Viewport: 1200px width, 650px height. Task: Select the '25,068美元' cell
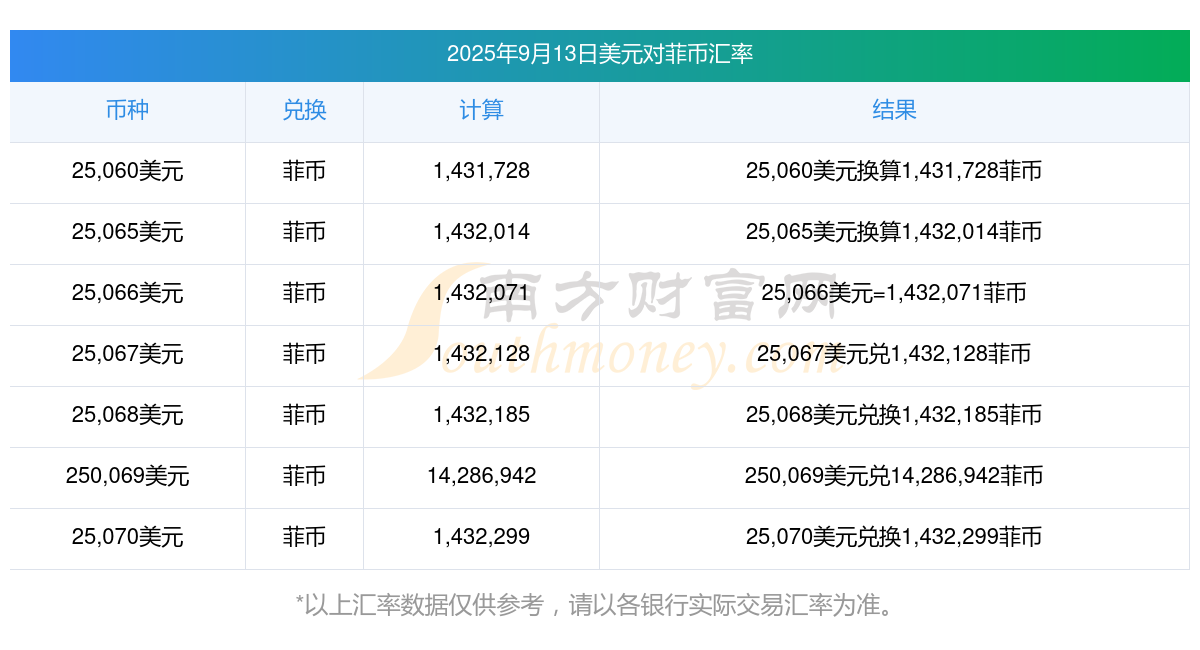click(127, 415)
